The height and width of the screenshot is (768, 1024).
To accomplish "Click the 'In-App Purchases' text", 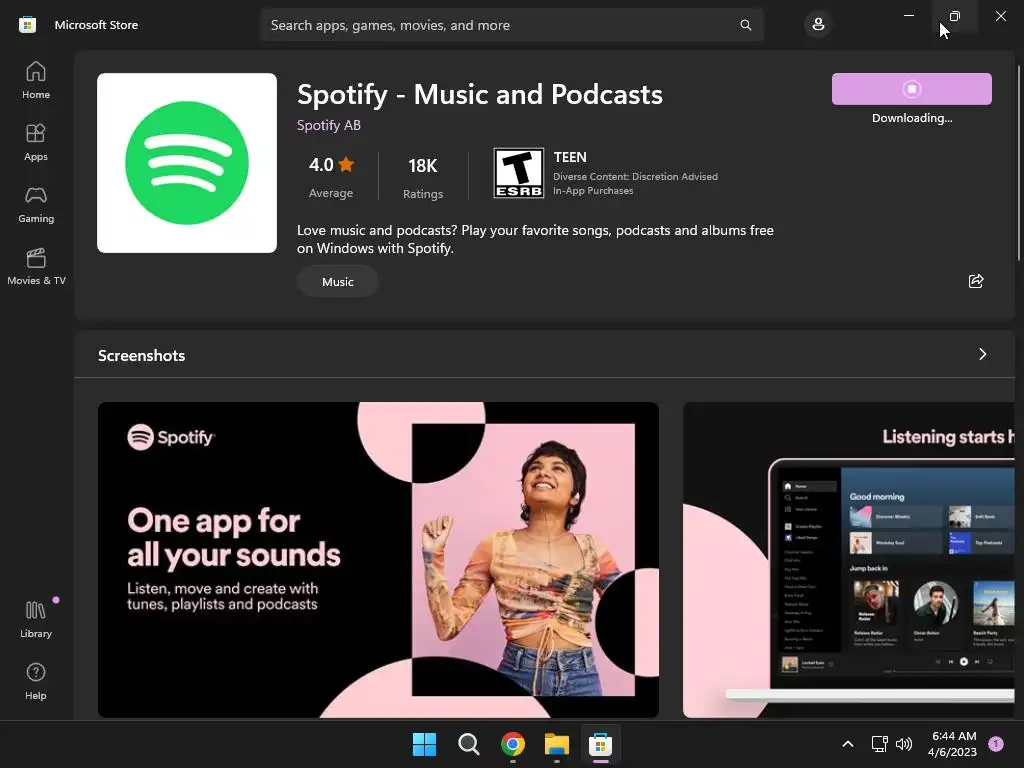I will pos(593,191).
